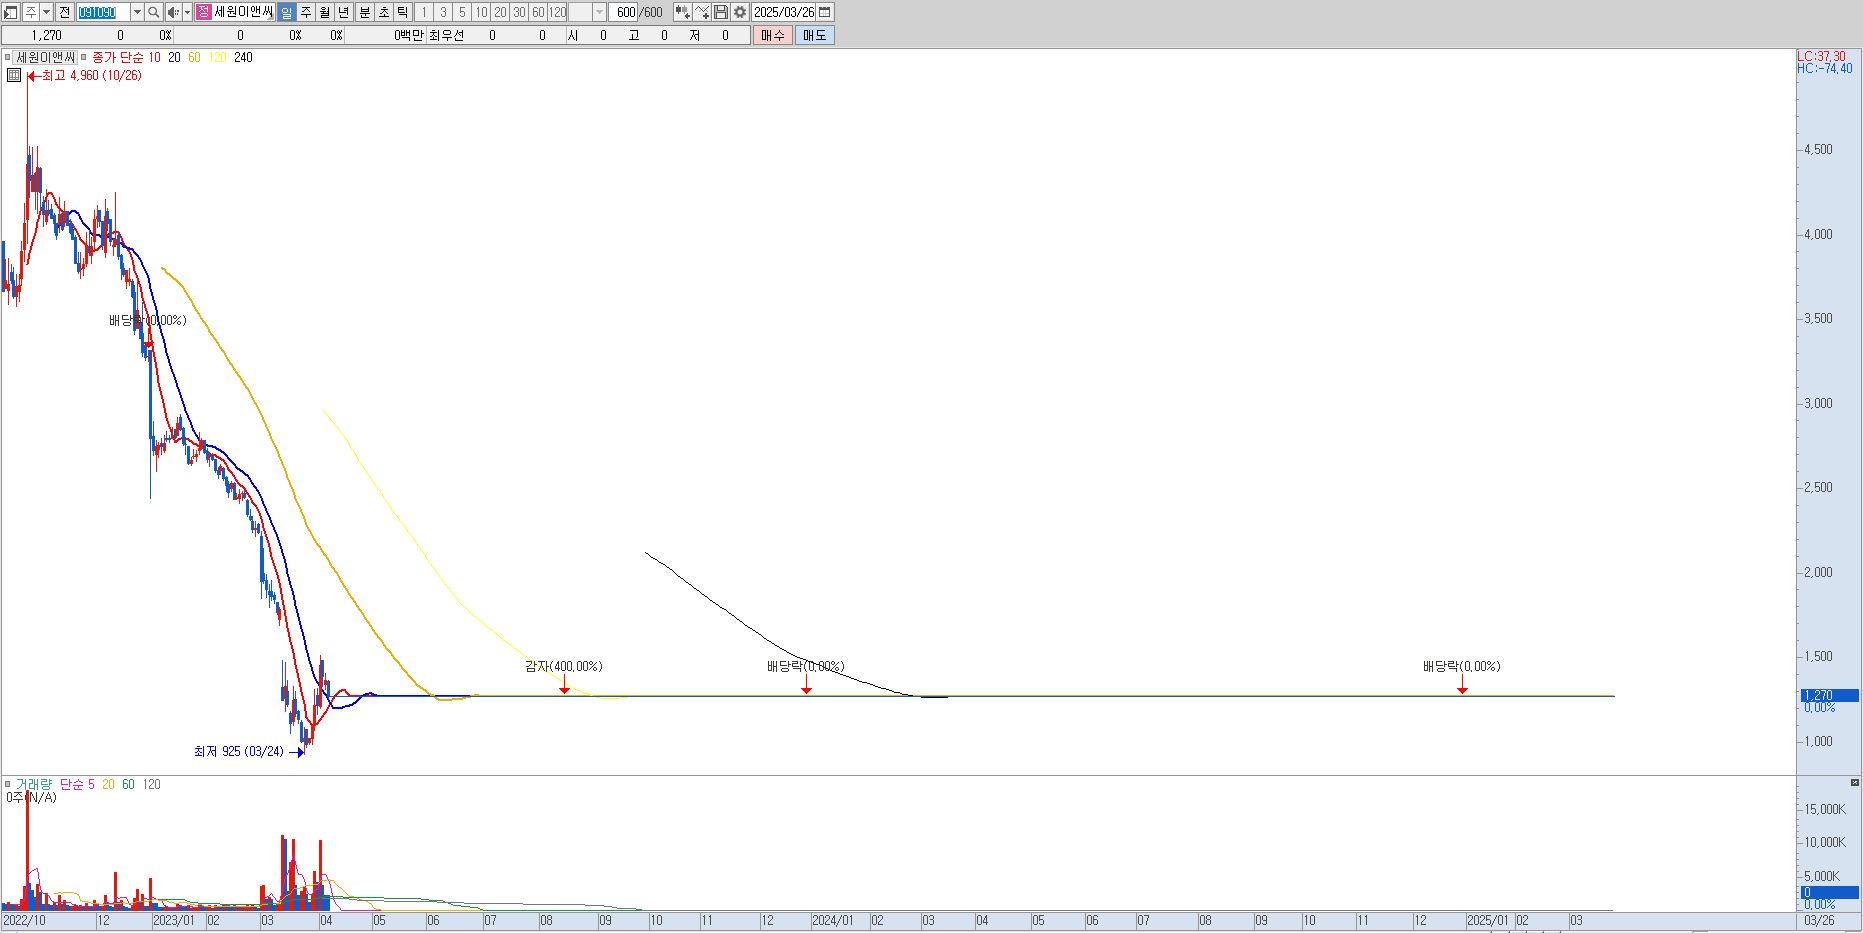Click the speaker sound icon in toolbar
The height and width of the screenshot is (933, 1863).
173,12
